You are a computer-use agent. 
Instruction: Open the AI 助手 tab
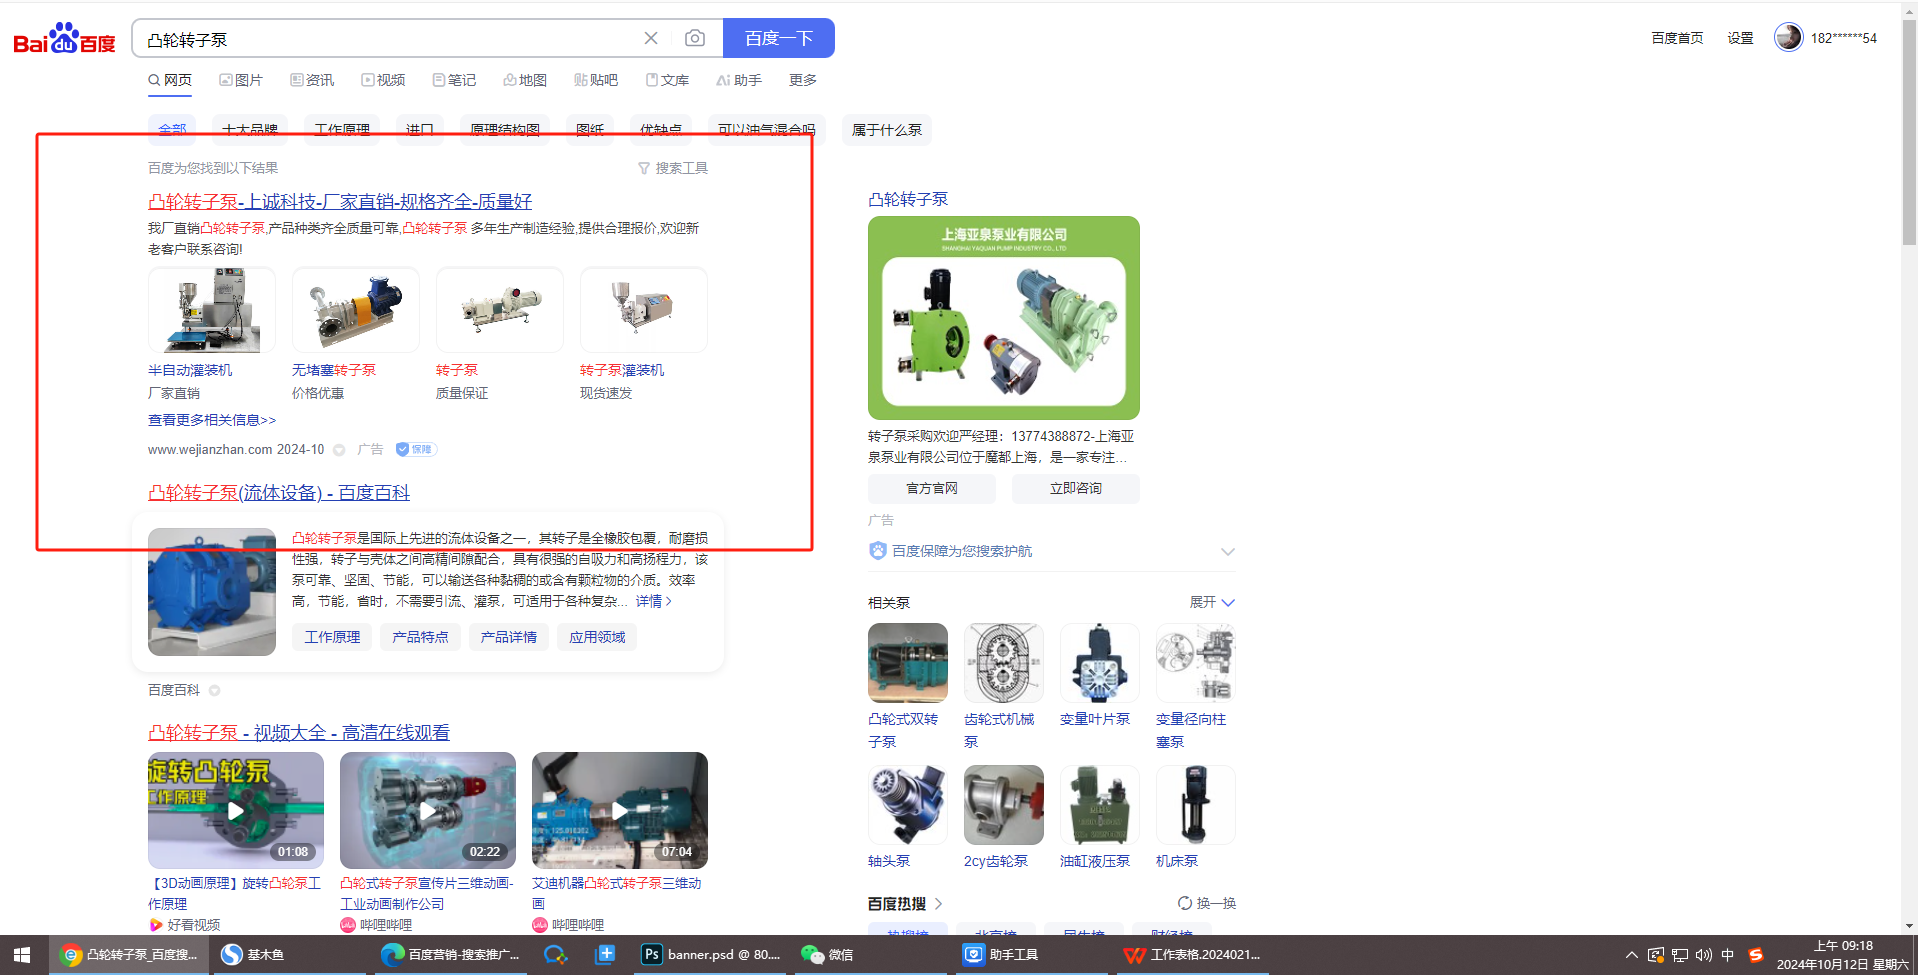click(x=739, y=80)
